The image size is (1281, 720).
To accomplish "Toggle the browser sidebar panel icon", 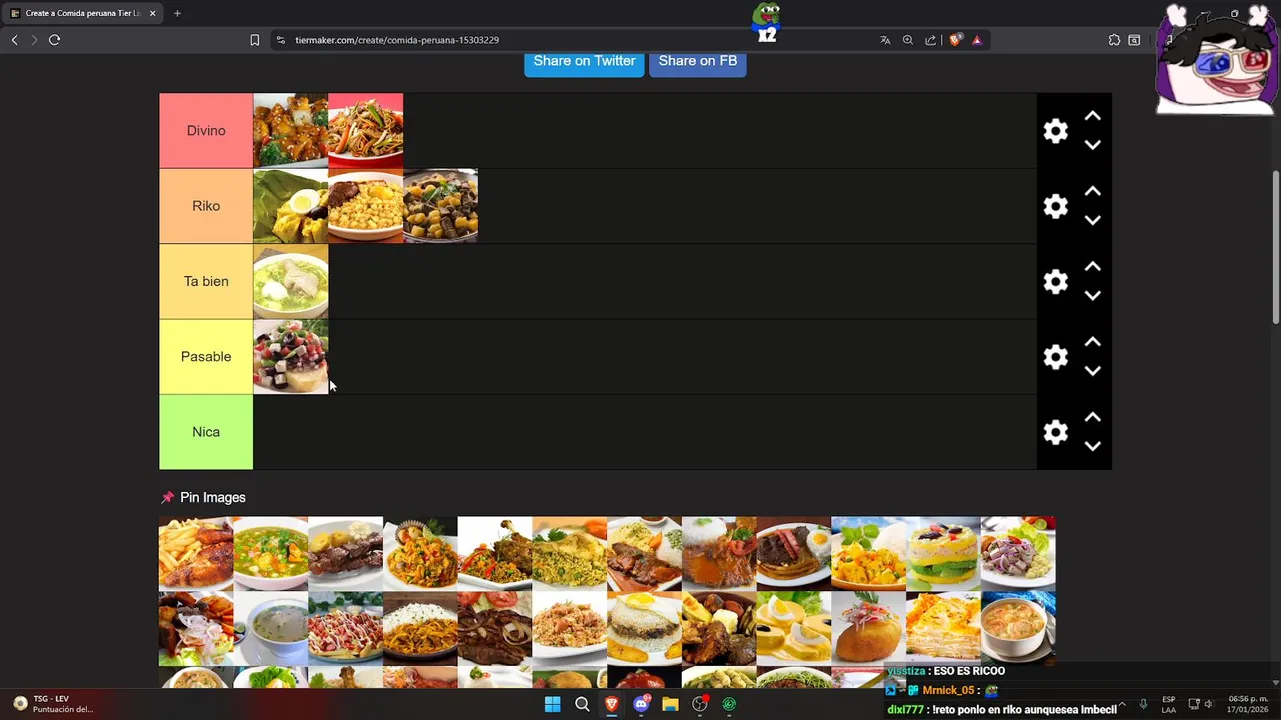I will [x=1135, y=40].
